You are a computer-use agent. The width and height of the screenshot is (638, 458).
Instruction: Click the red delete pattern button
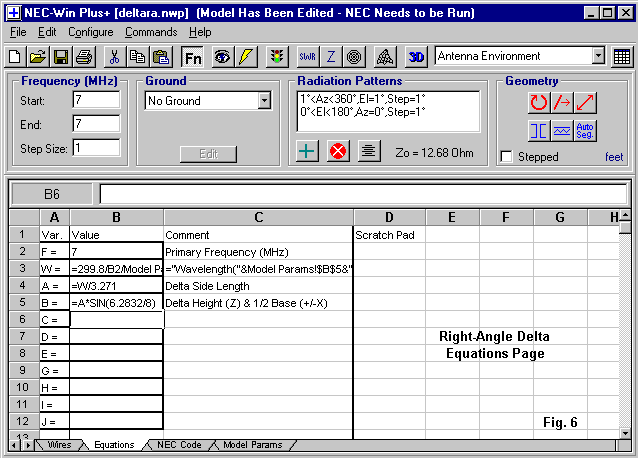pyautogui.click(x=338, y=151)
